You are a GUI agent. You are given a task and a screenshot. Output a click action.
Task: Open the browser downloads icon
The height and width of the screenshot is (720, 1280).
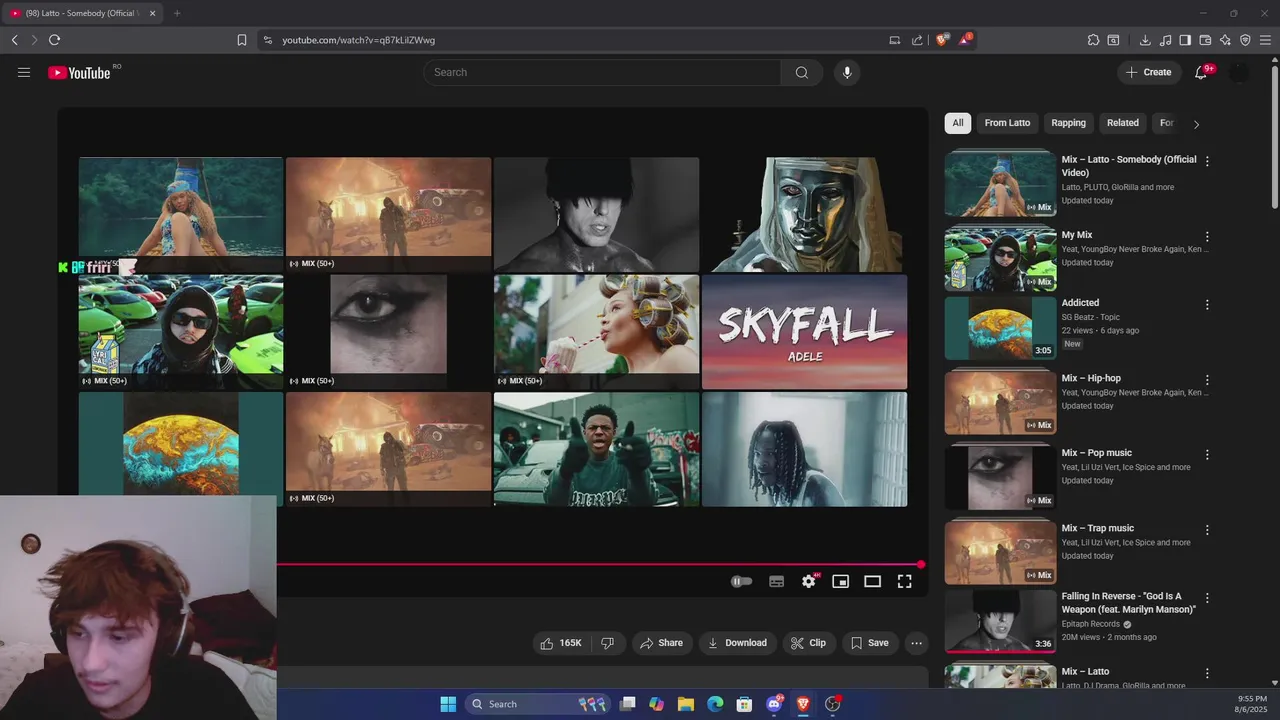click(1145, 40)
